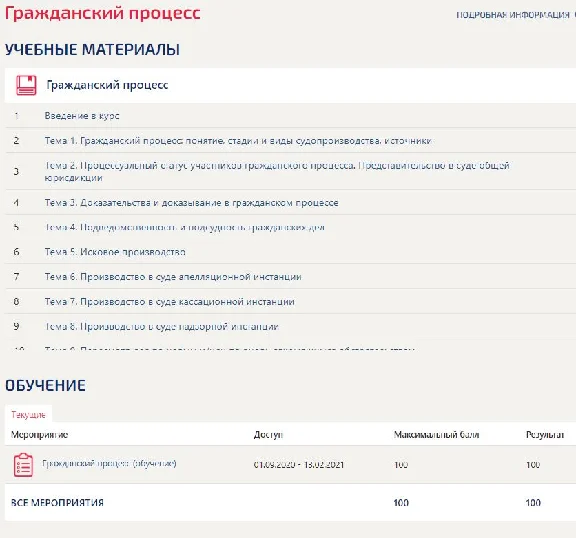Click the Максимальный балл column header
This screenshot has height=538, width=576.
pyautogui.click(x=436, y=435)
